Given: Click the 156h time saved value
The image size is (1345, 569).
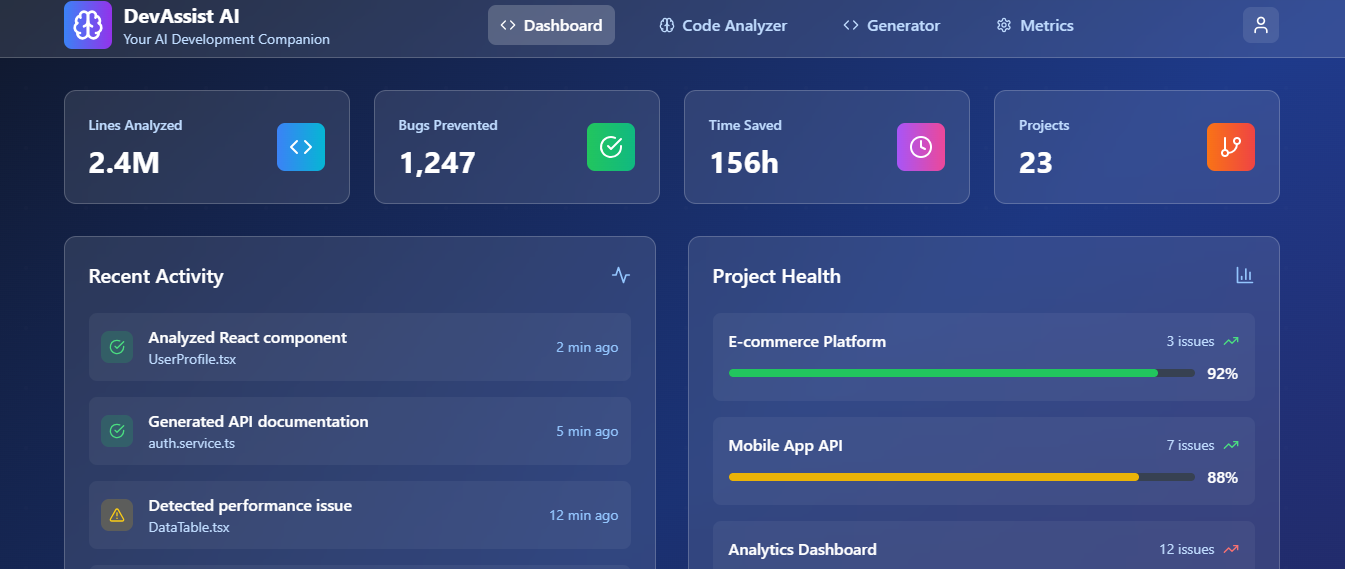Looking at the screenshot, I should click(x=744, y=163).
